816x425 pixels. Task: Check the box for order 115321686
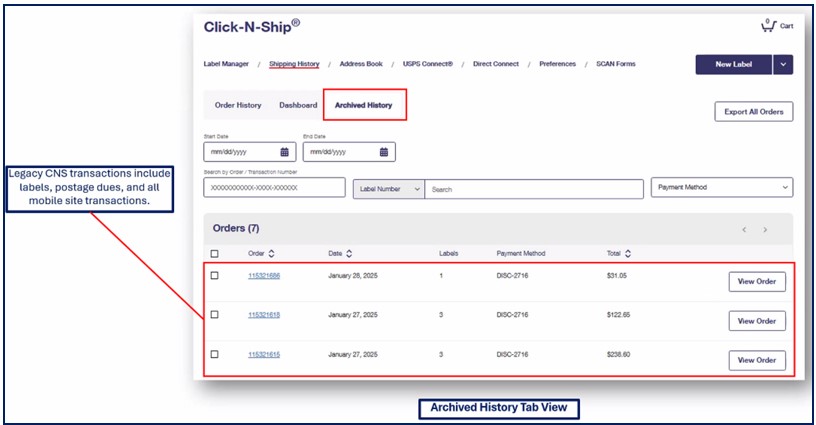214,276
